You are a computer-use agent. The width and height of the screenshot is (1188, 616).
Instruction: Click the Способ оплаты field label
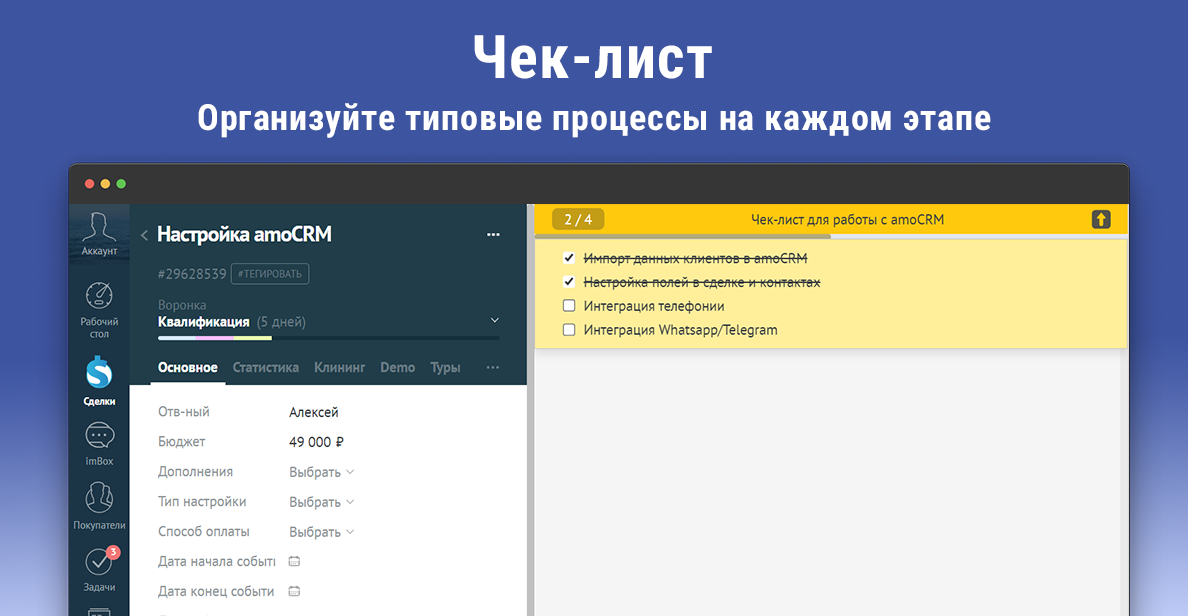tap(204, 531)
